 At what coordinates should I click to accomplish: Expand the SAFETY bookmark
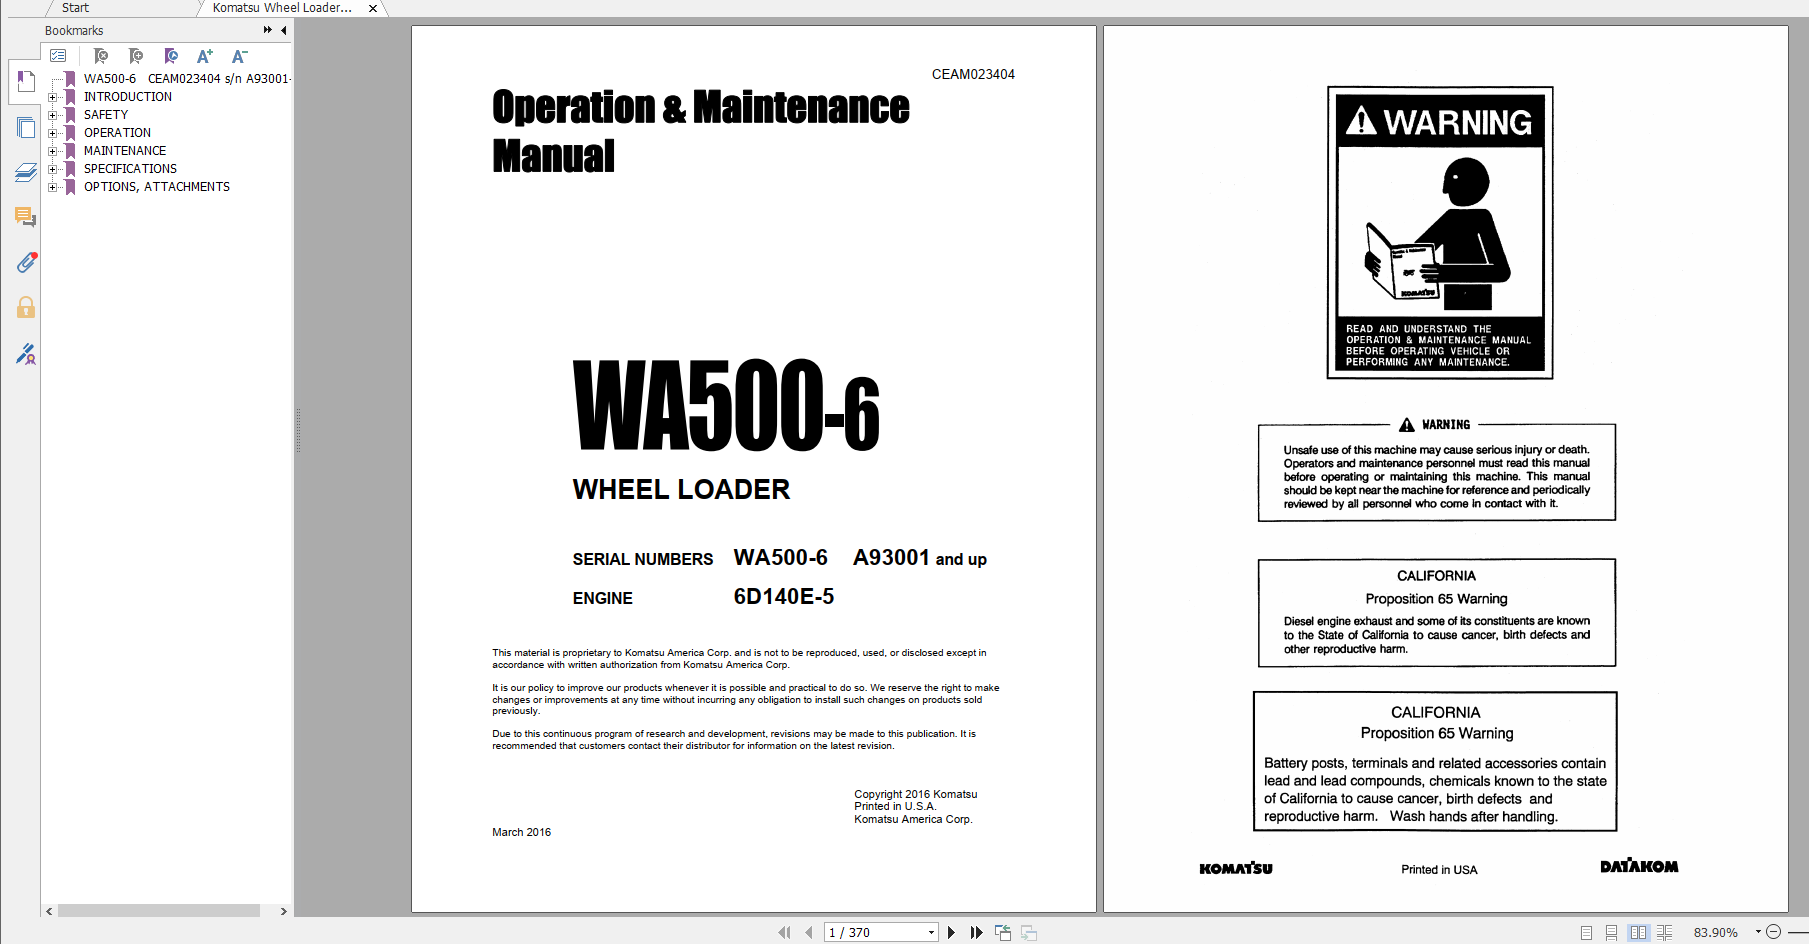point(52,115)
